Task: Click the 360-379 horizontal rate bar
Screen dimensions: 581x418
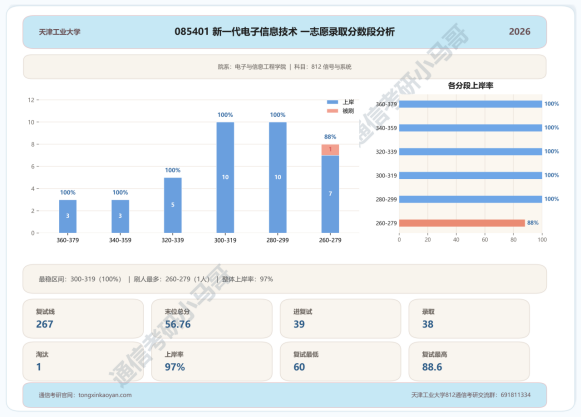Action: pyautogui.click(x=471, y=104)
